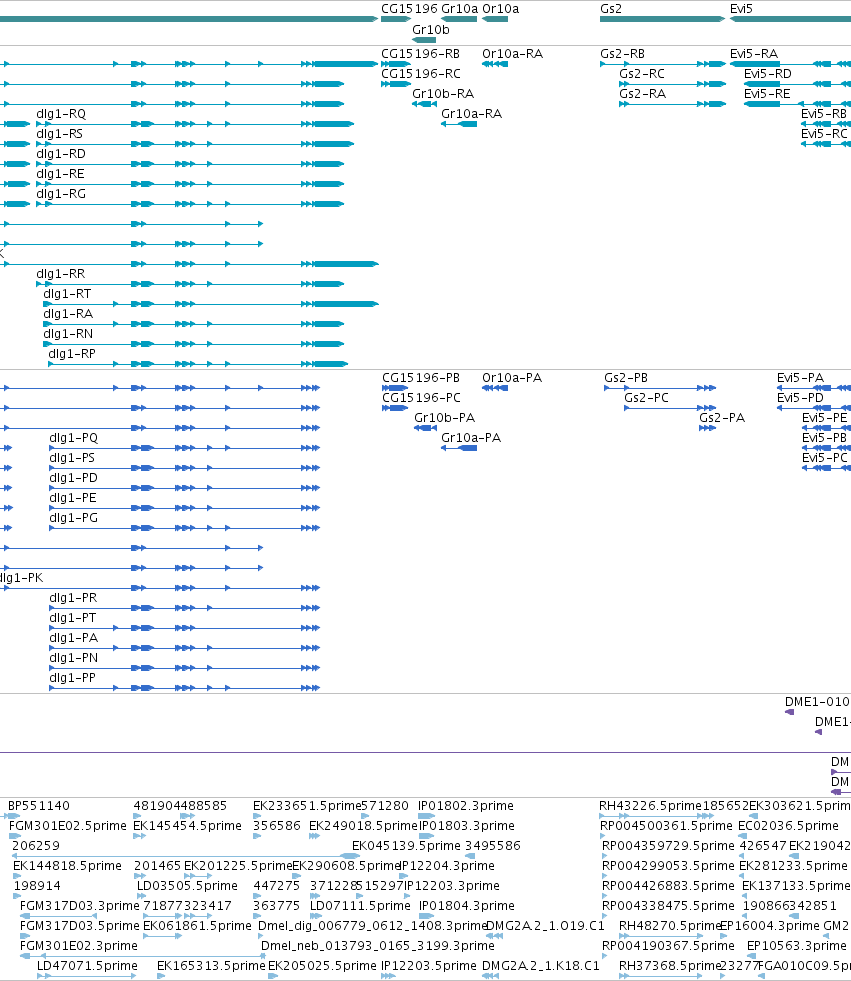The image size is (851, 981).
Task: Click the LD03505.5prime EST label
Action: tap(188, 886)
